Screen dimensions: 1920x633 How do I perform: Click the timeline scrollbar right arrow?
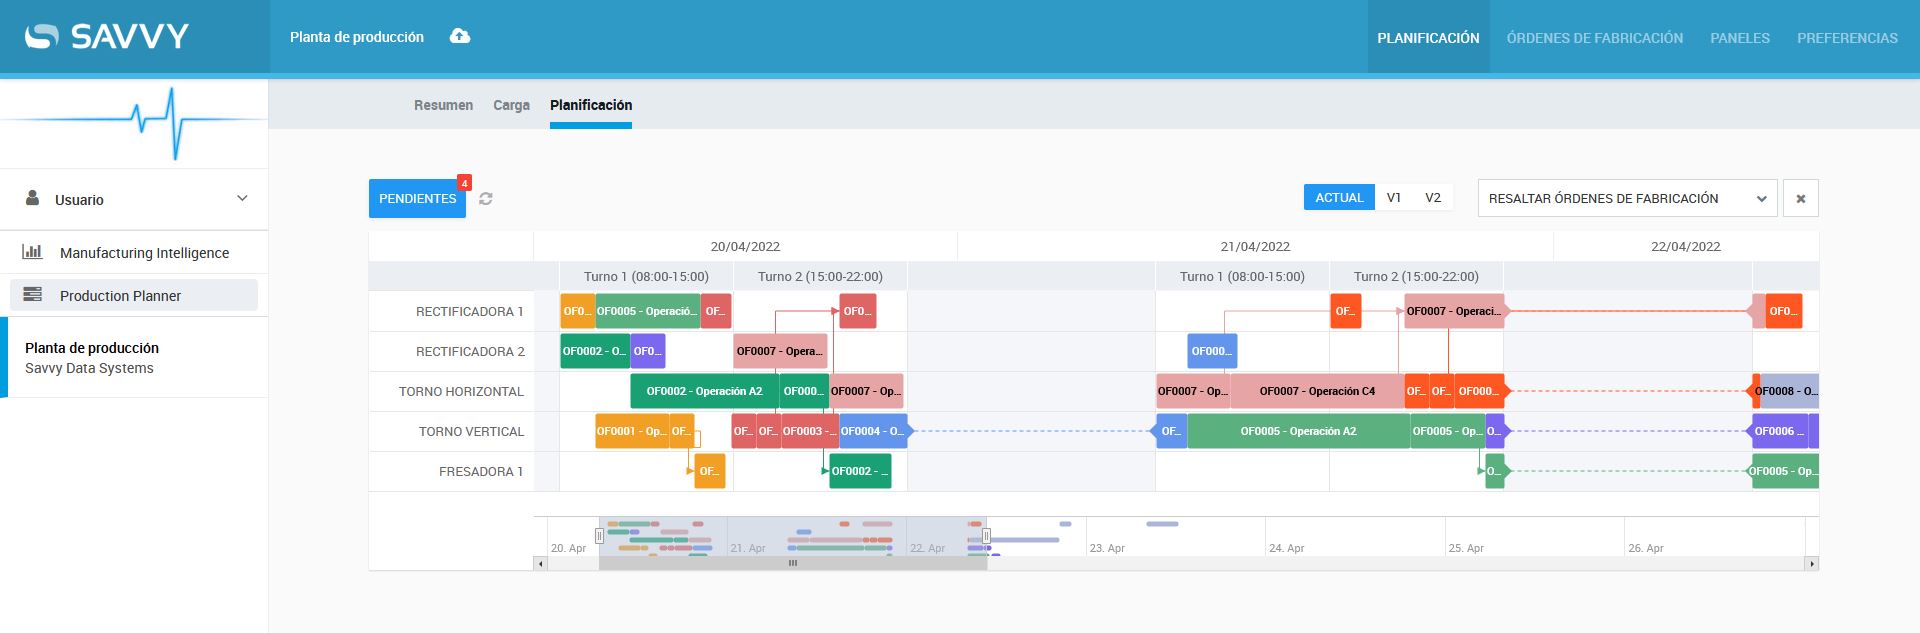point(1811,564)
